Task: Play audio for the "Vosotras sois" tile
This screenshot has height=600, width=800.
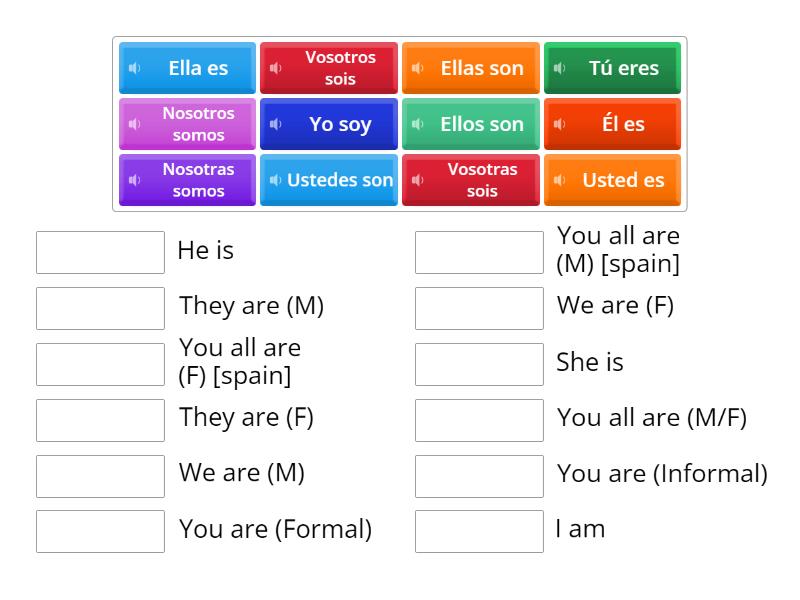Action: pyautogui.click(x=417, y=180)
